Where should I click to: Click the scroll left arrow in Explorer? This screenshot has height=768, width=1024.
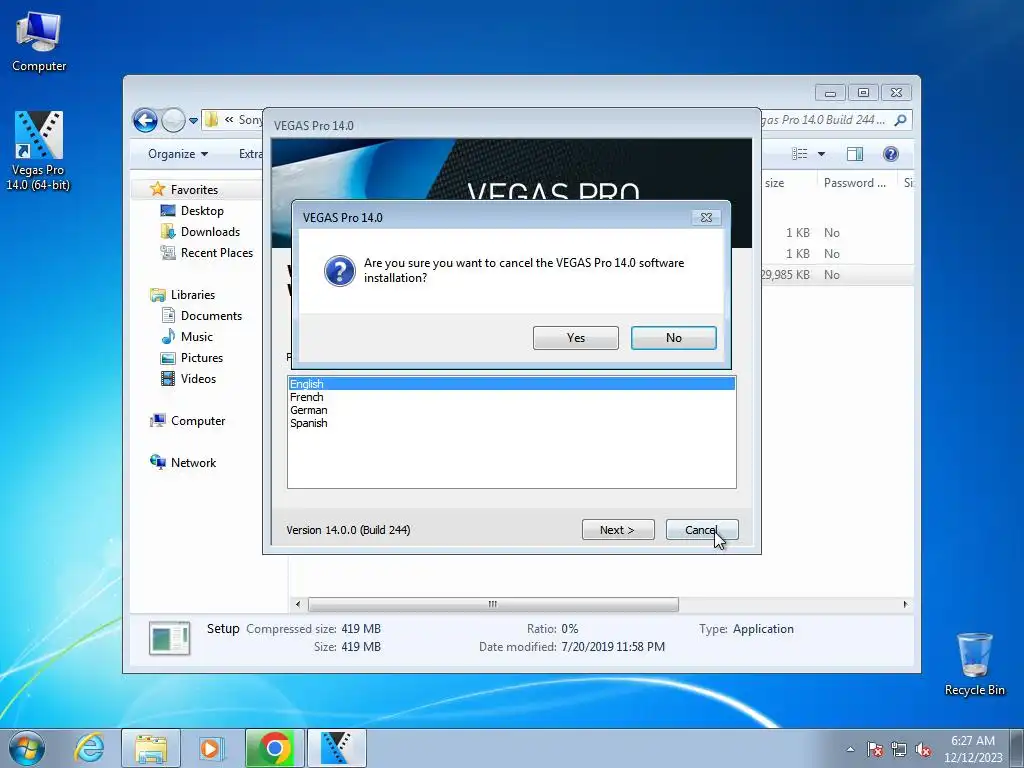(x=298, y=605)
